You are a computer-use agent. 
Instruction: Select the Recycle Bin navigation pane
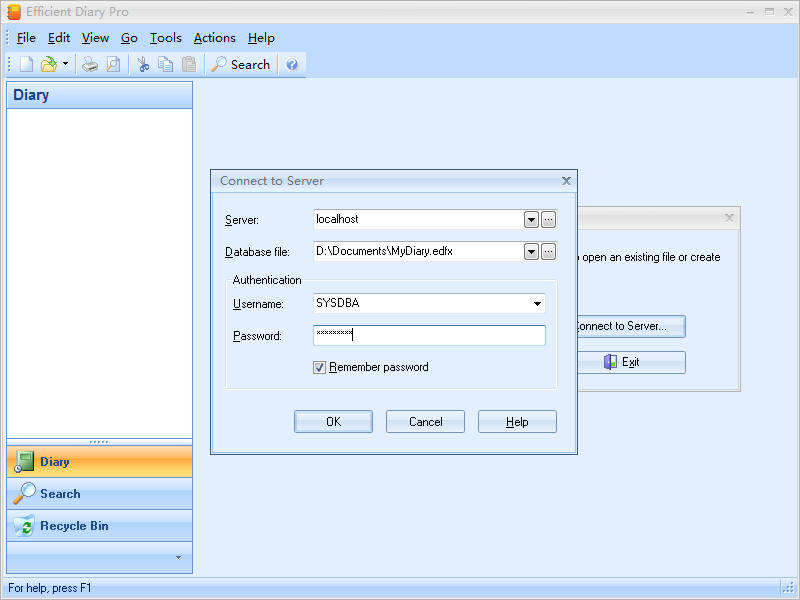(99, 526)
